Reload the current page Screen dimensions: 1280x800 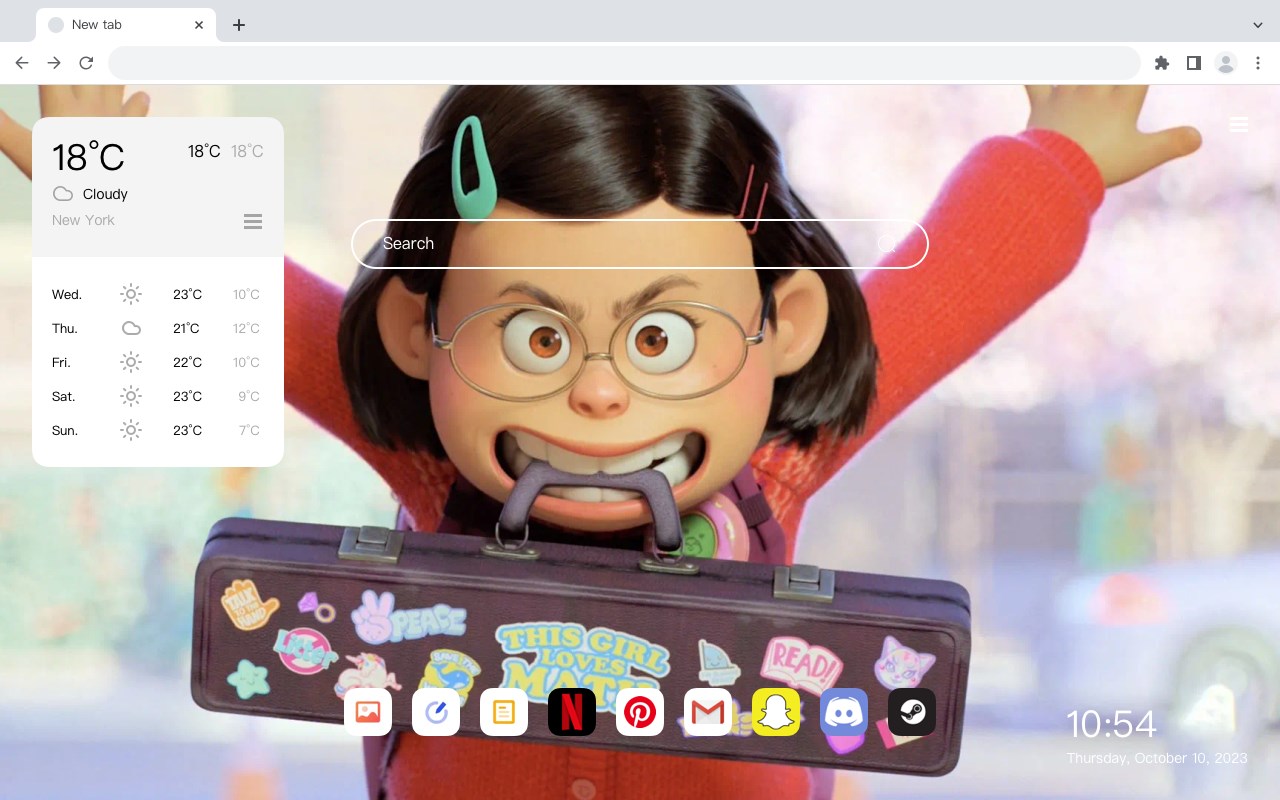[x=86, y=63]
